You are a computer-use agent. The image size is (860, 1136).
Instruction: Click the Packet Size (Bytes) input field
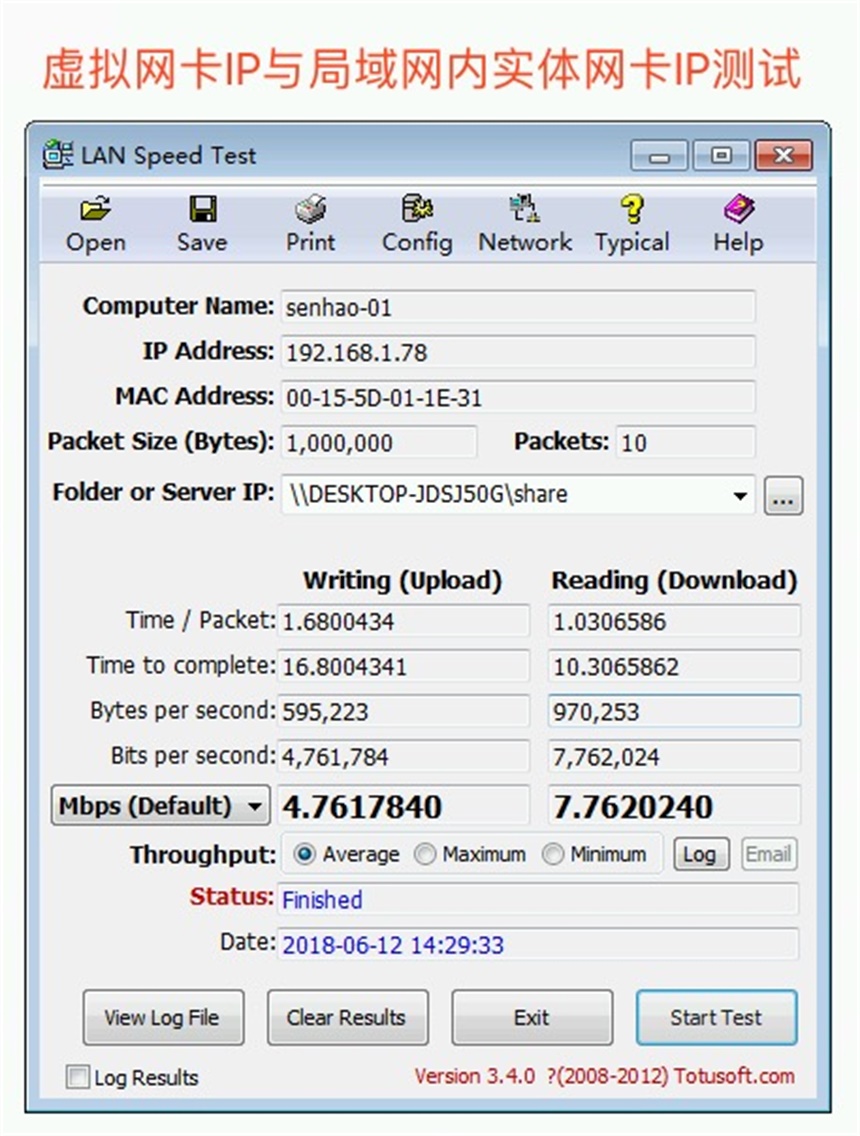378,442
